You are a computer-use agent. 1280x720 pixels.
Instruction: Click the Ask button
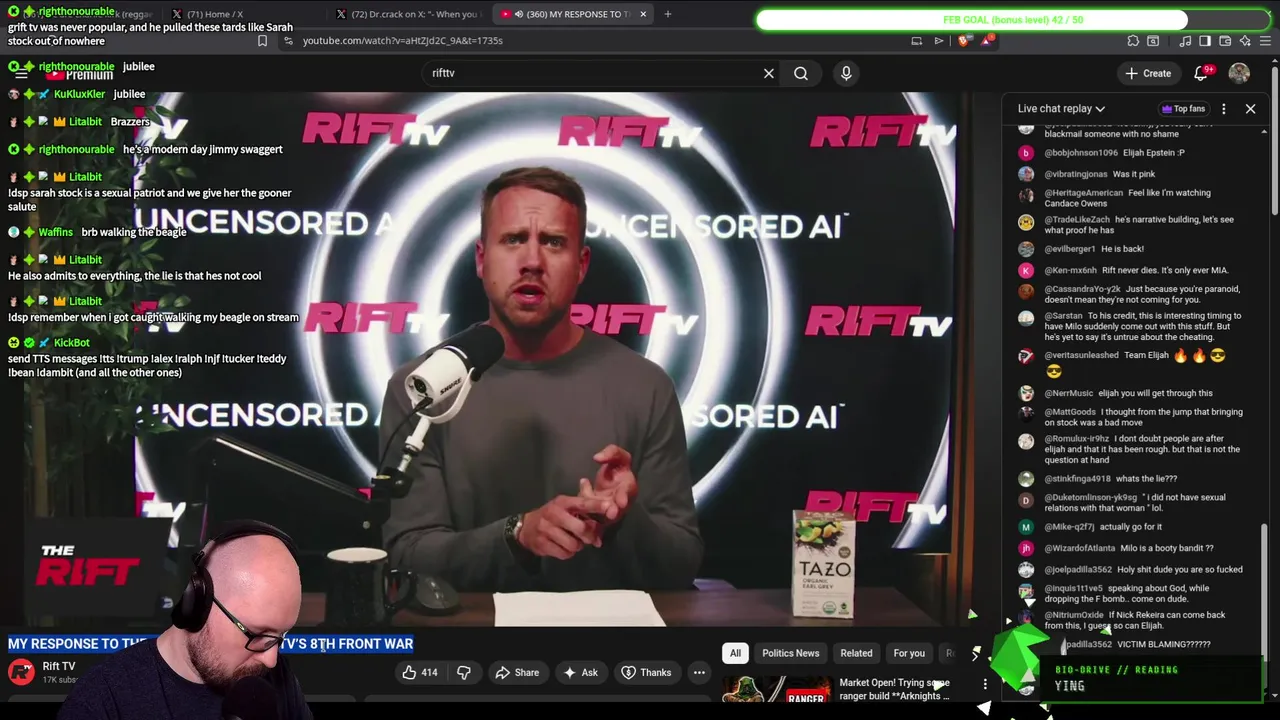(580, 672)
